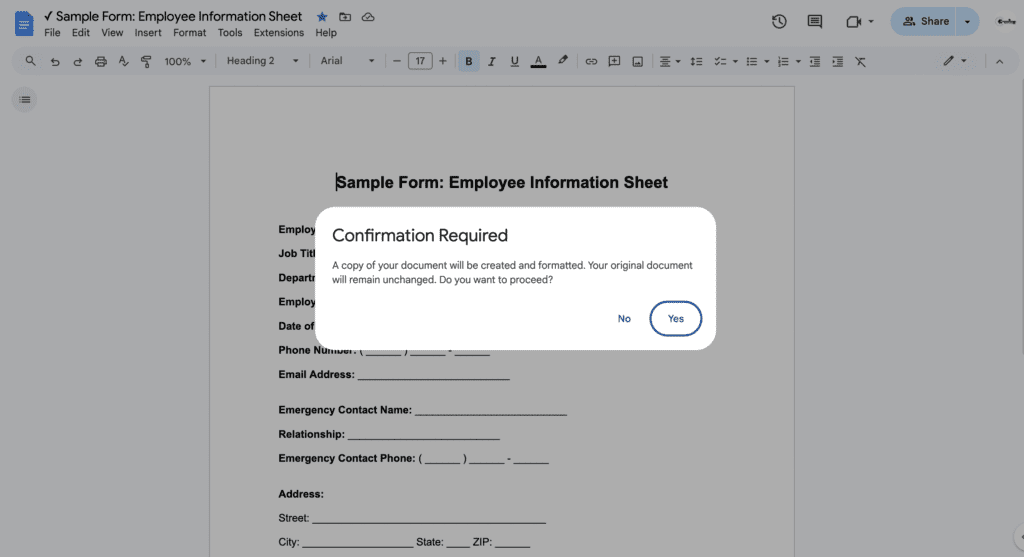1024x557 pixels.
Task: Click the video meeting camera icon
Action: pos(854,22)
